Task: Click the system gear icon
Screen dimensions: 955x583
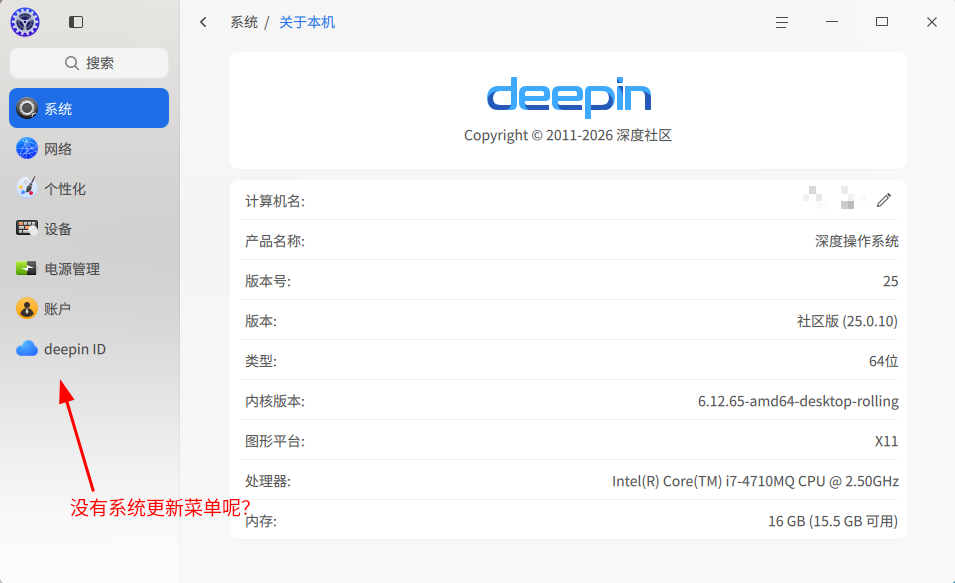Action: click(27, 108)
